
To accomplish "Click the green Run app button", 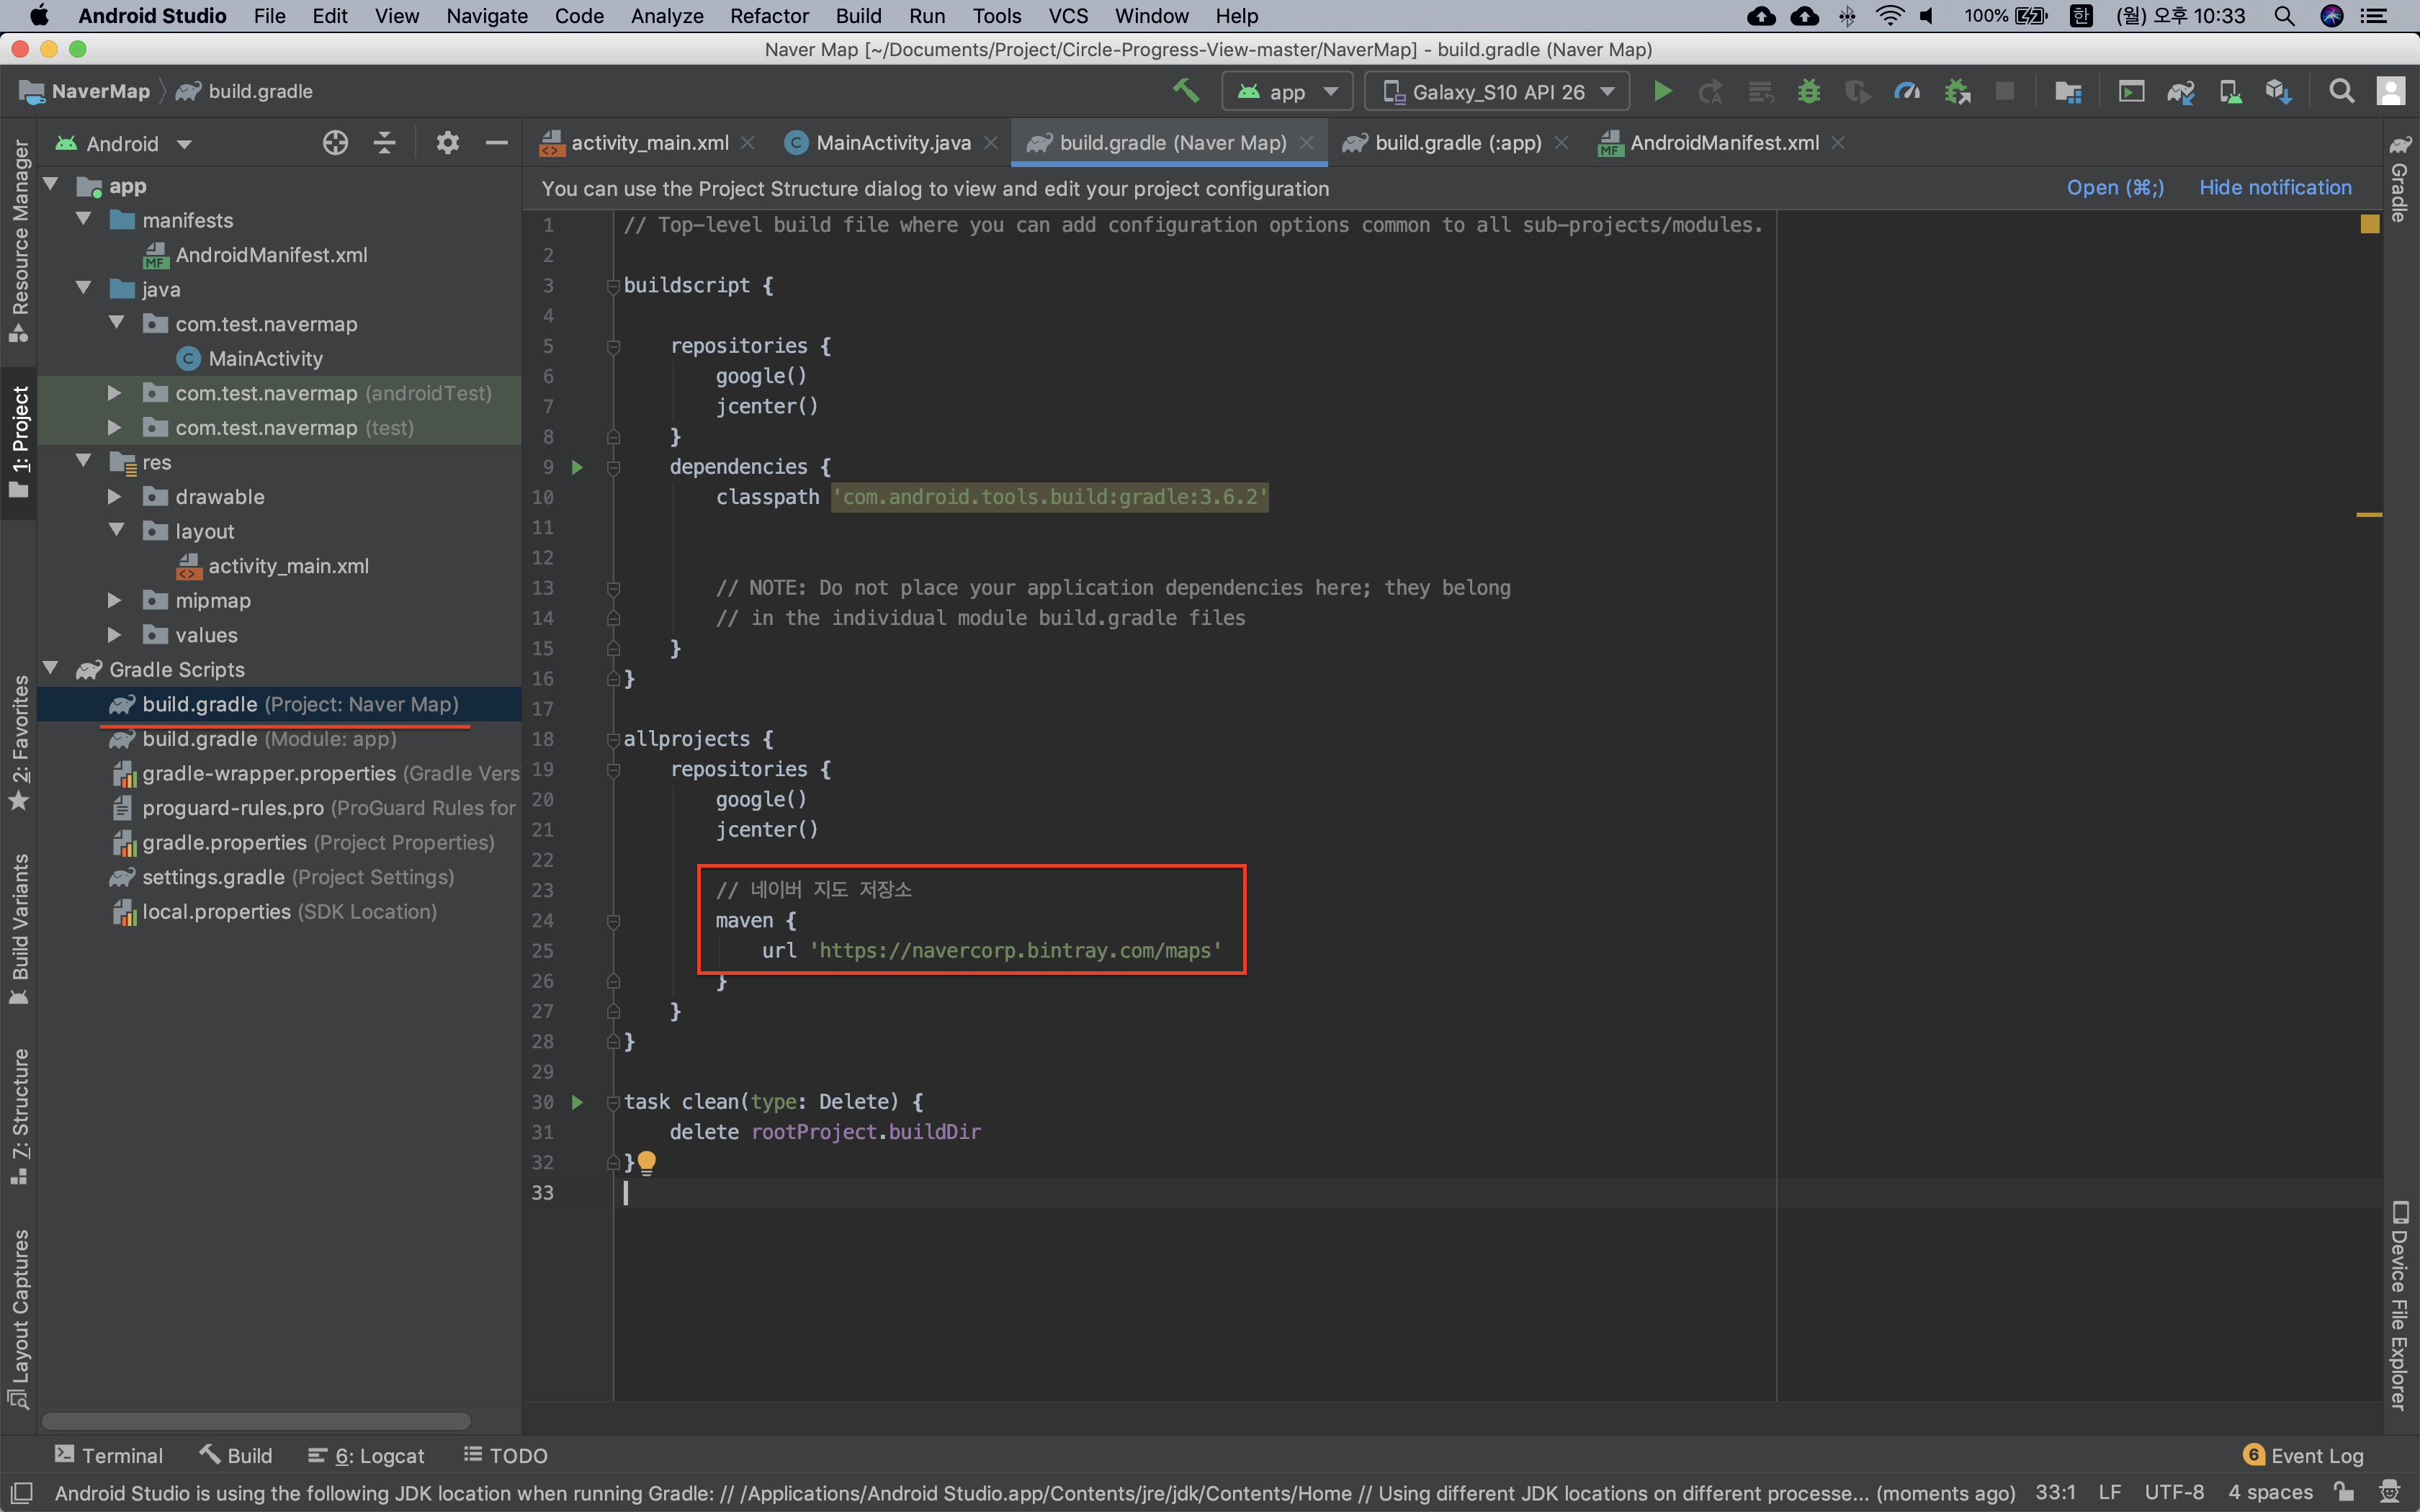I will point(1662,92).
